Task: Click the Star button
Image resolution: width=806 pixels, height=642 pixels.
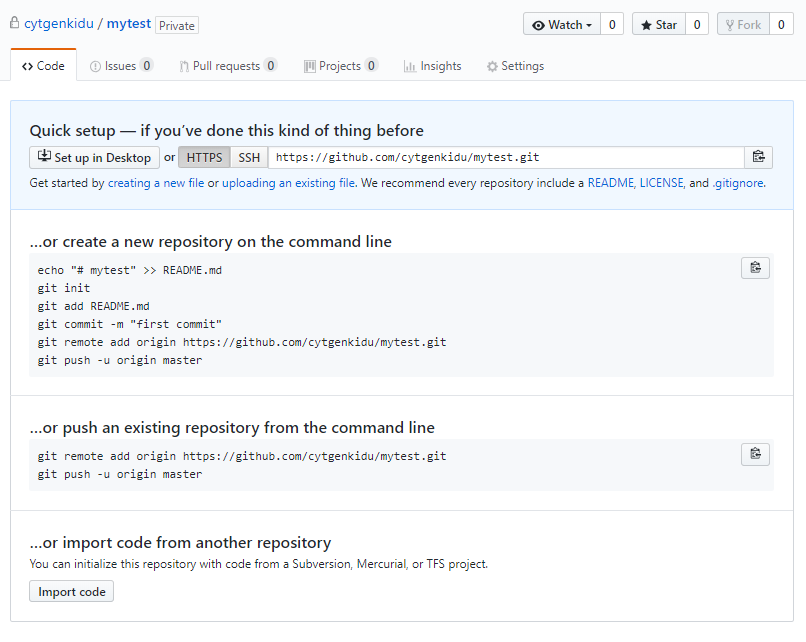Action: (658, 25)
